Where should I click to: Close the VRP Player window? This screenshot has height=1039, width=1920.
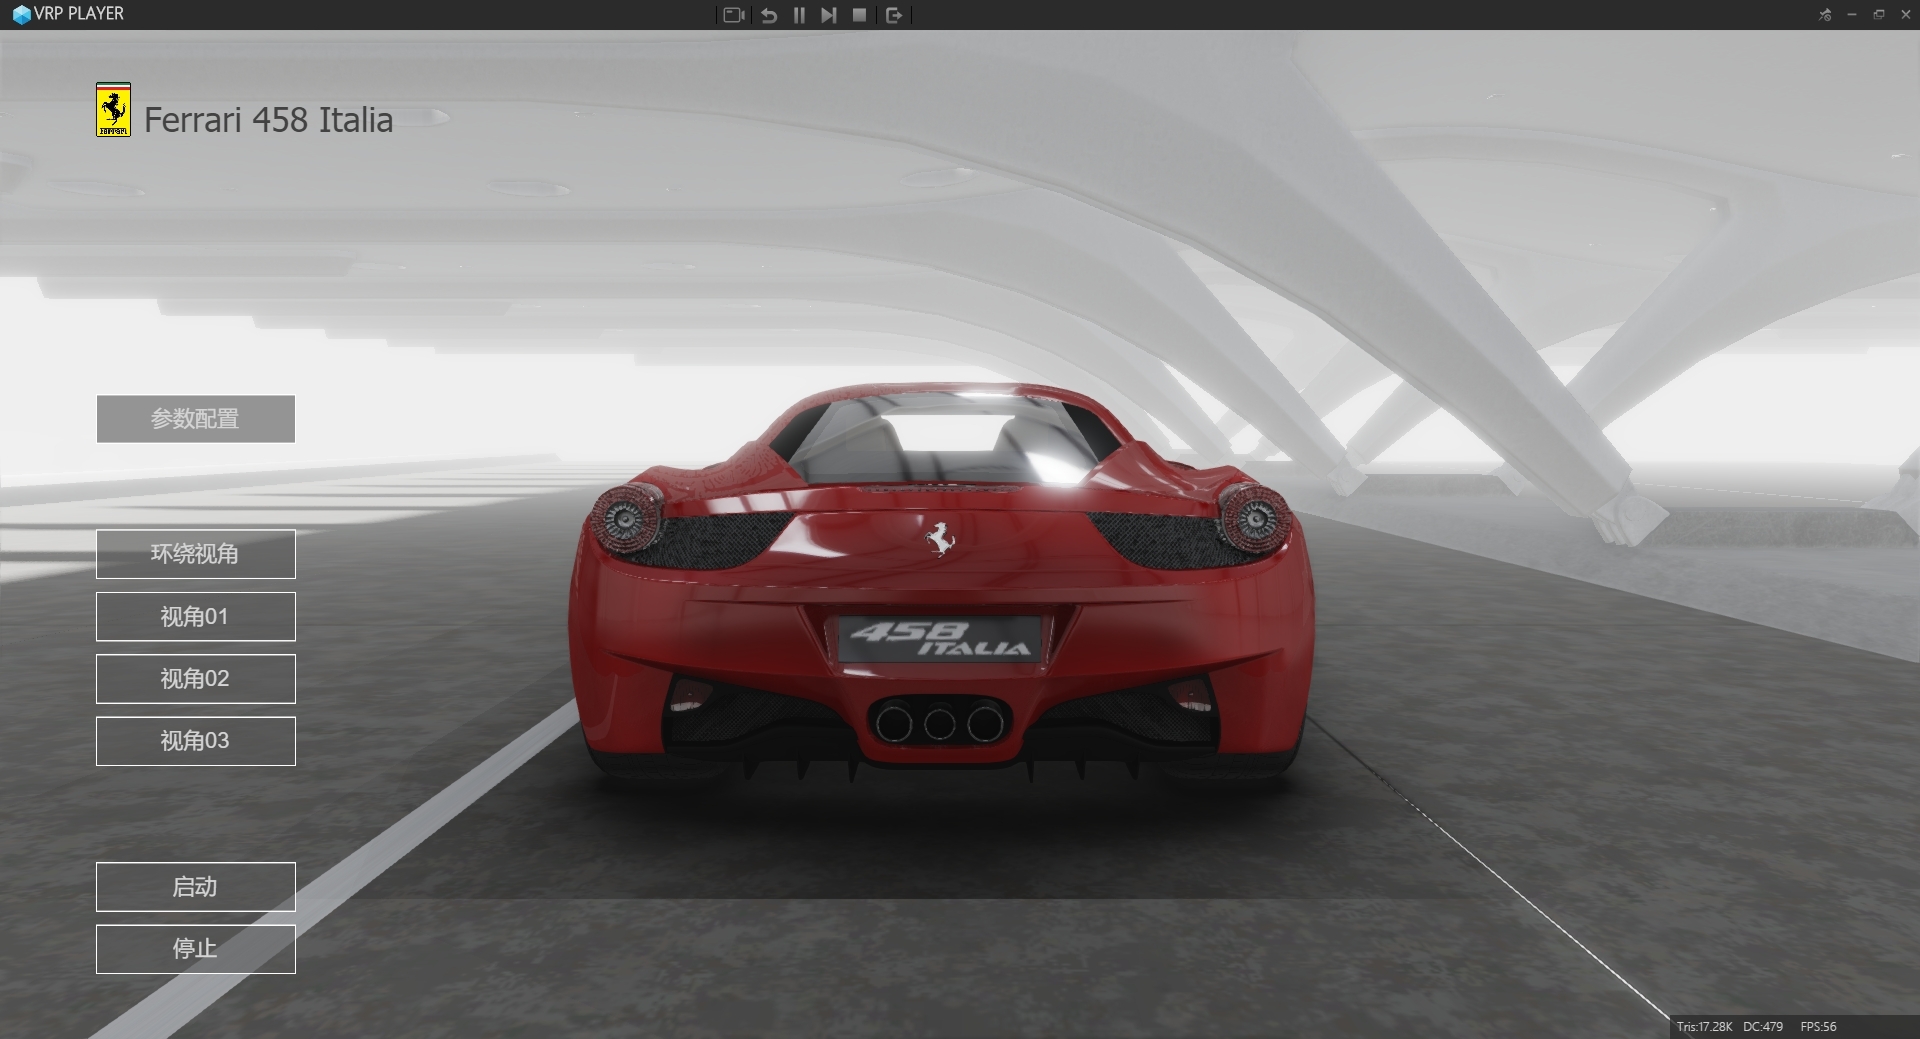click(1905, 14)
